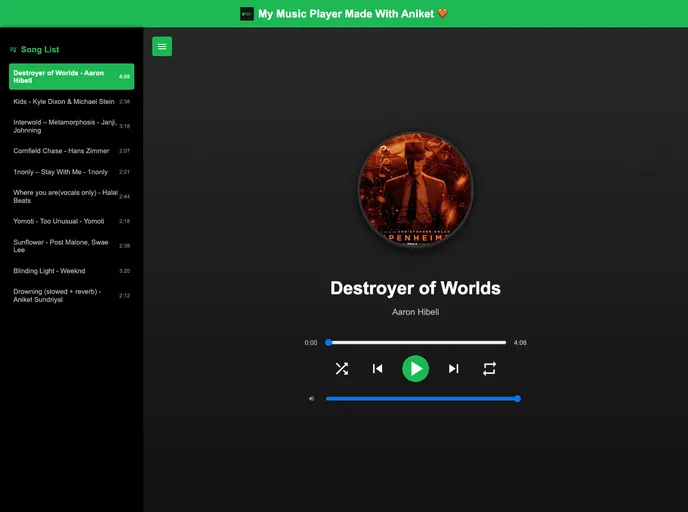Screen dimensions: 688x512
Task: Click the playlist icon next to Song List
Action: coord(13,50)
